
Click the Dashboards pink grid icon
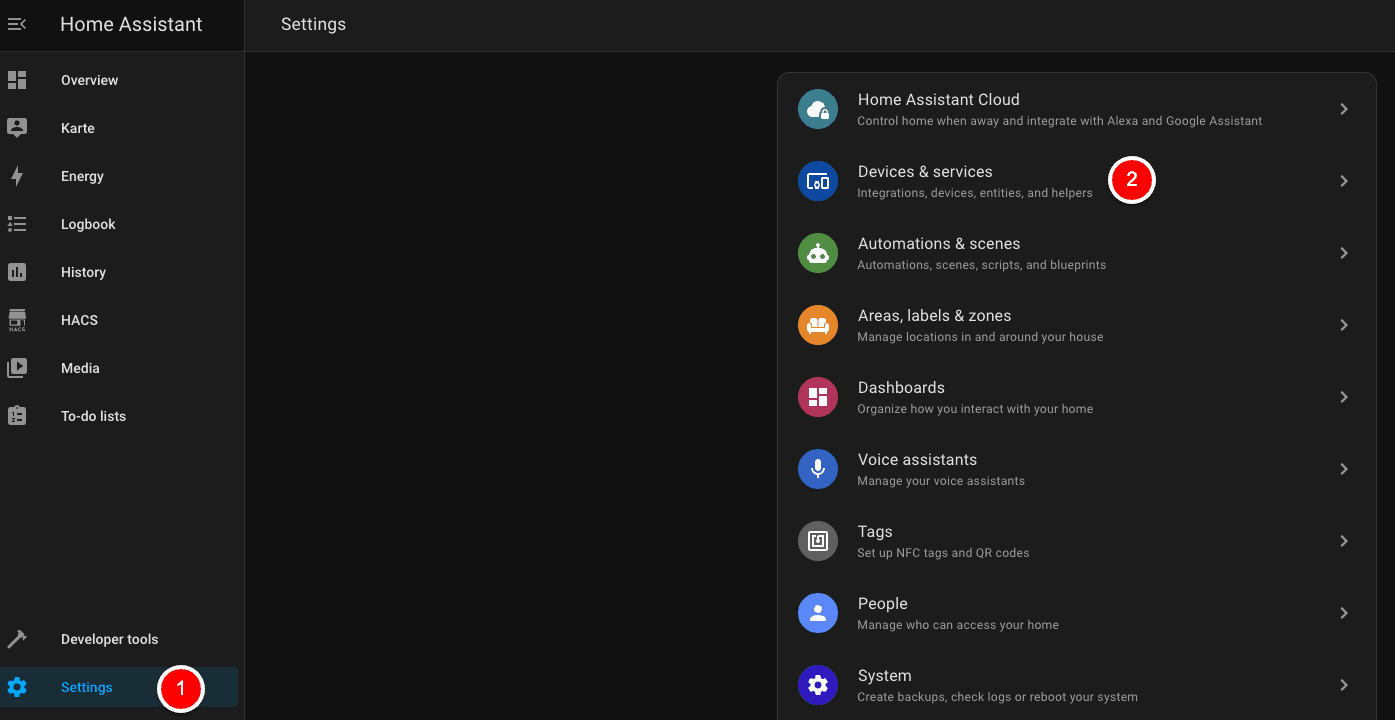(x=817, y=397)
